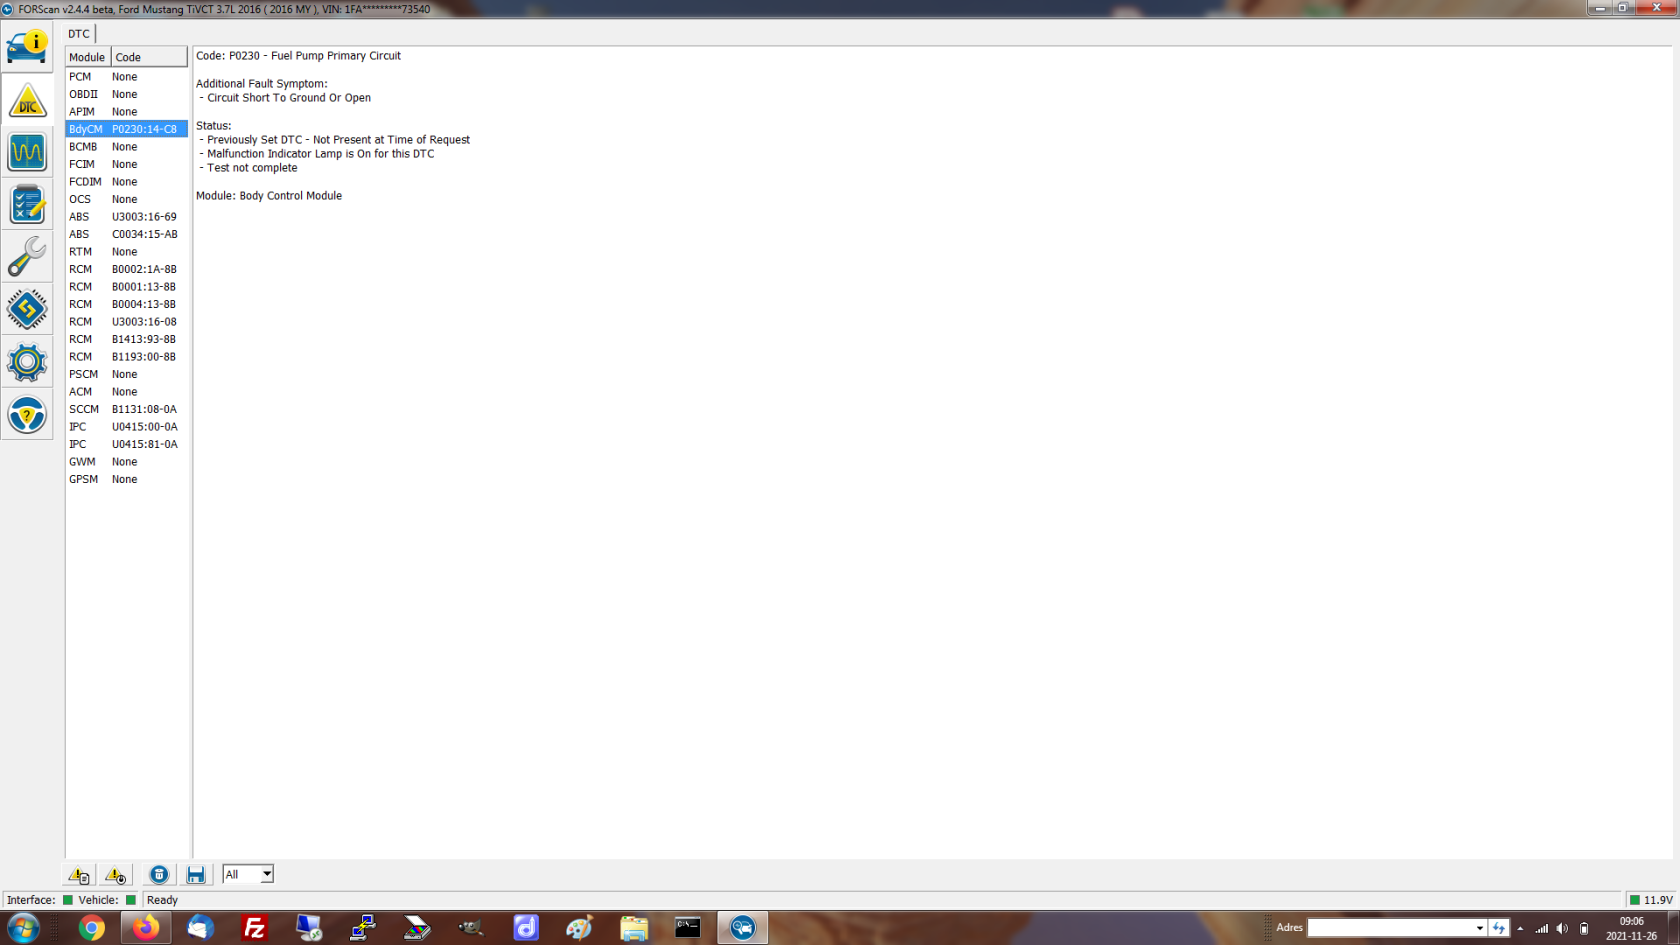
Task: Click the warning triangle with power symbol
Action: coord(116,874)
